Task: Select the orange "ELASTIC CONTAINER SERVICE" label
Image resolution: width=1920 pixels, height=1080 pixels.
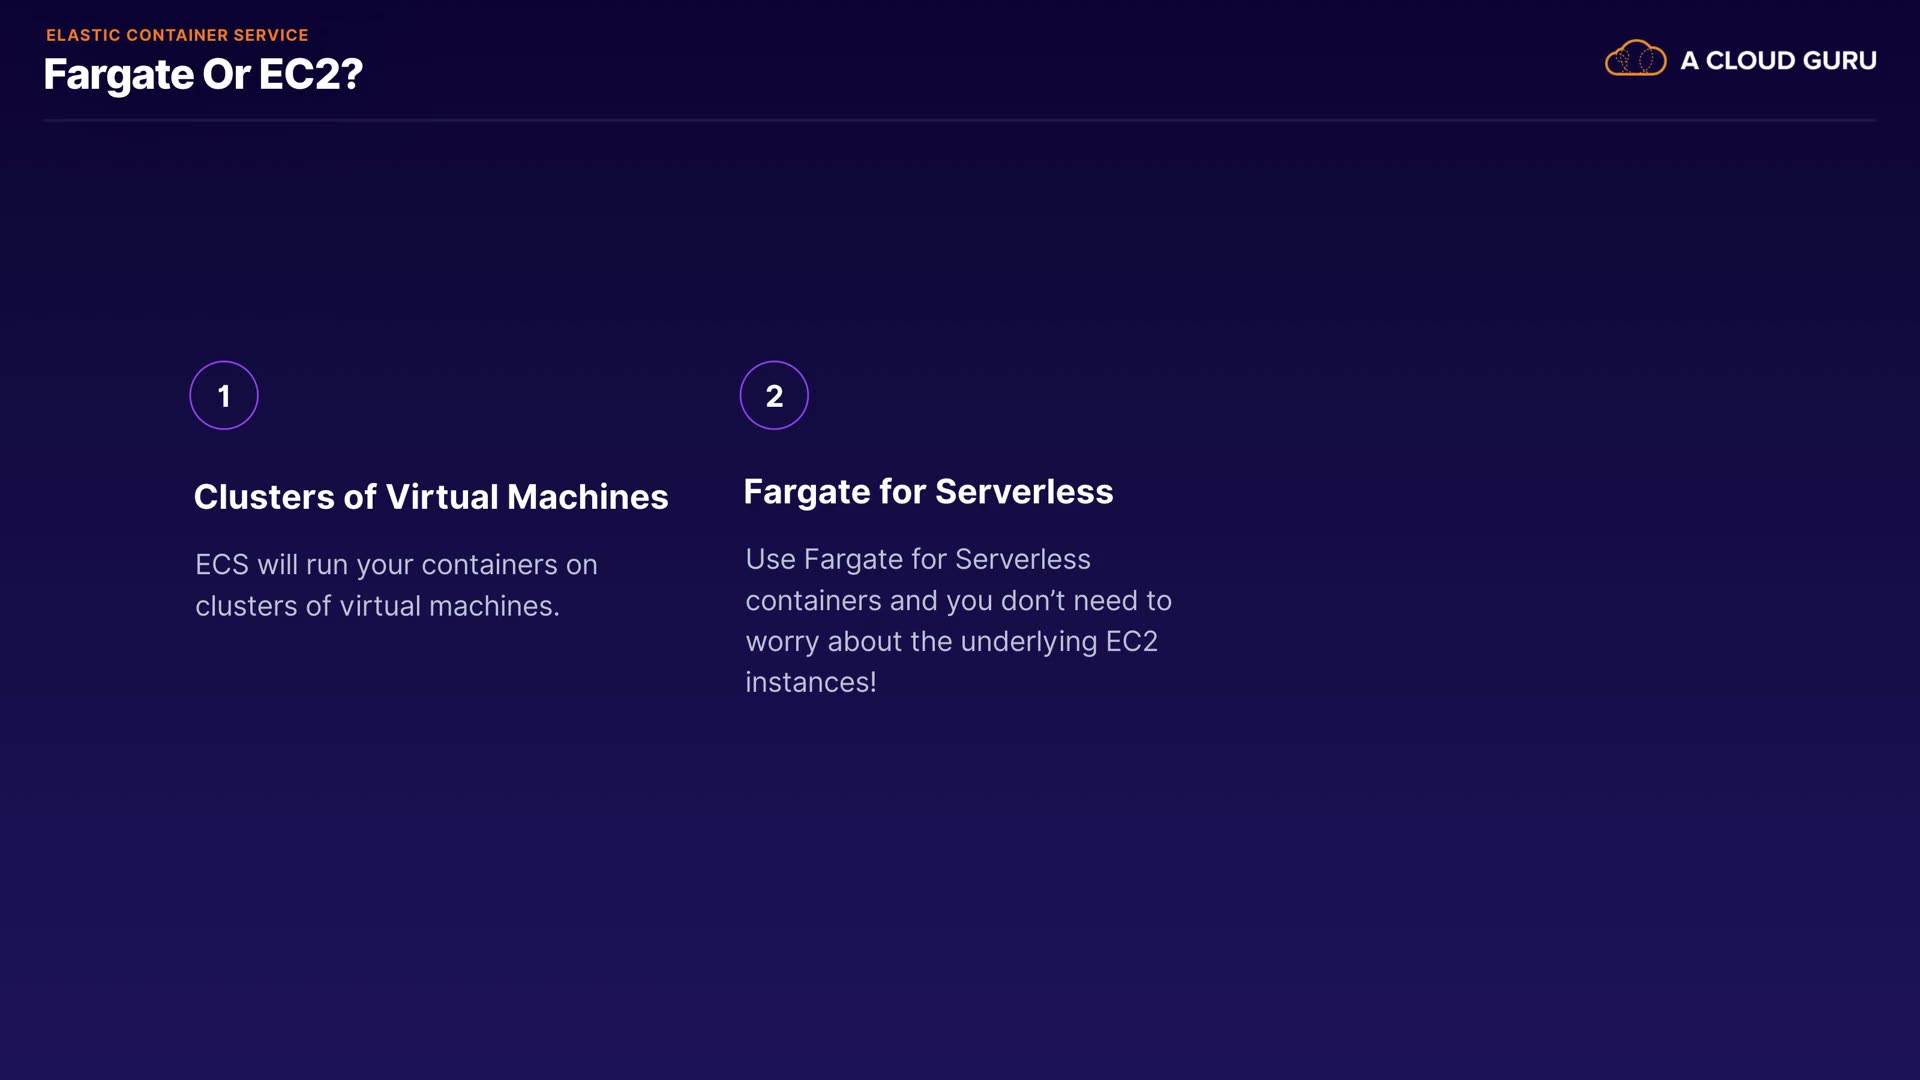Action: click(177, 35)
